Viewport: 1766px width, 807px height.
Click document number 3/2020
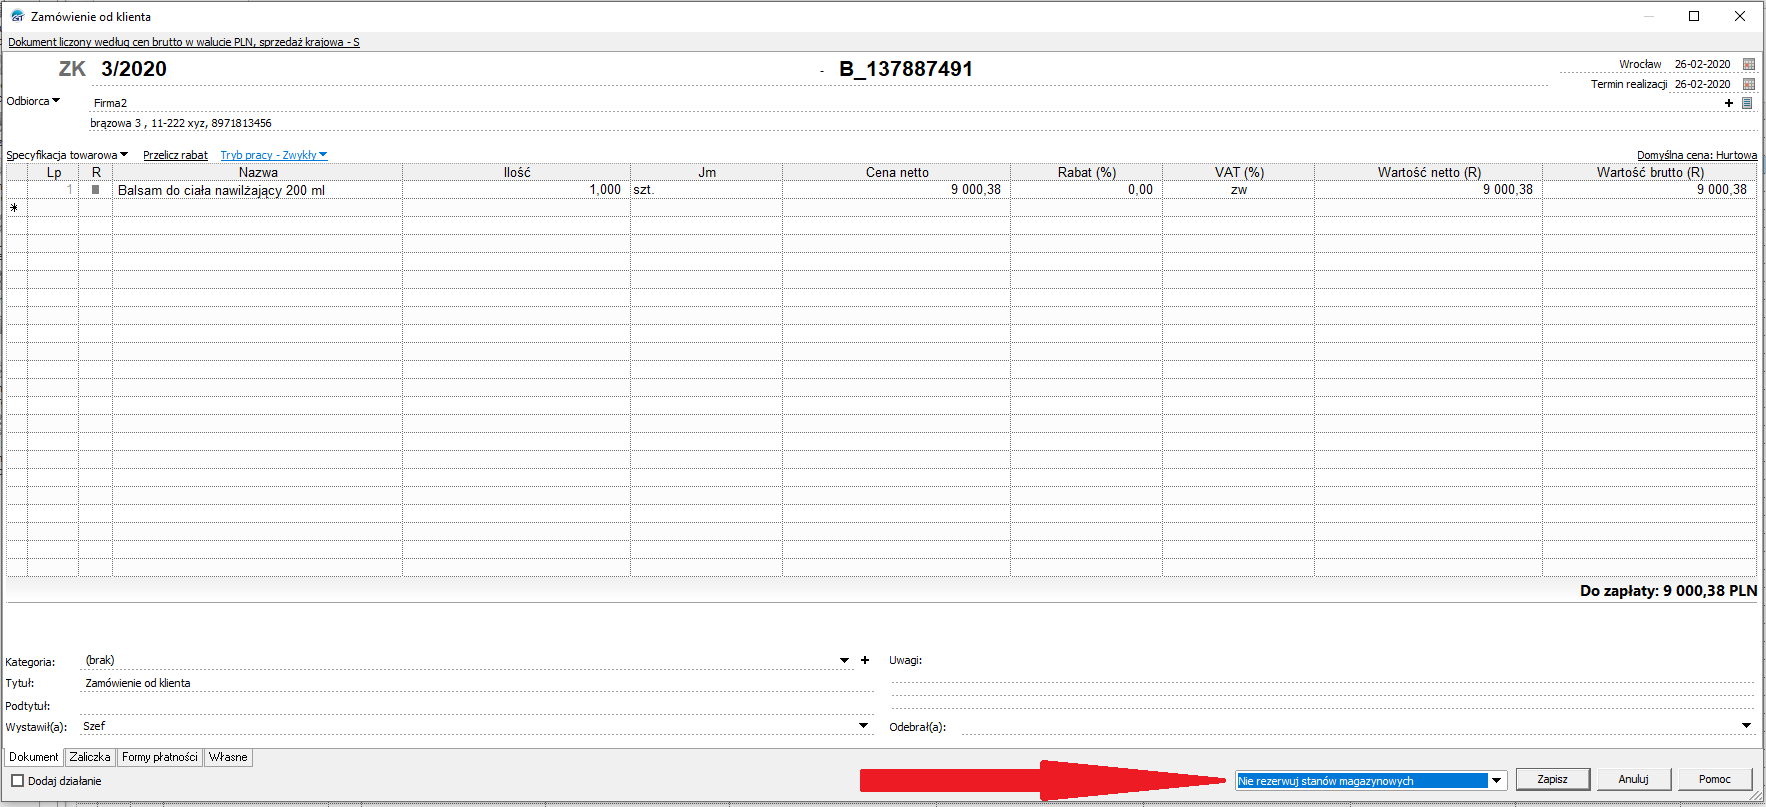(x=134, y=69)
